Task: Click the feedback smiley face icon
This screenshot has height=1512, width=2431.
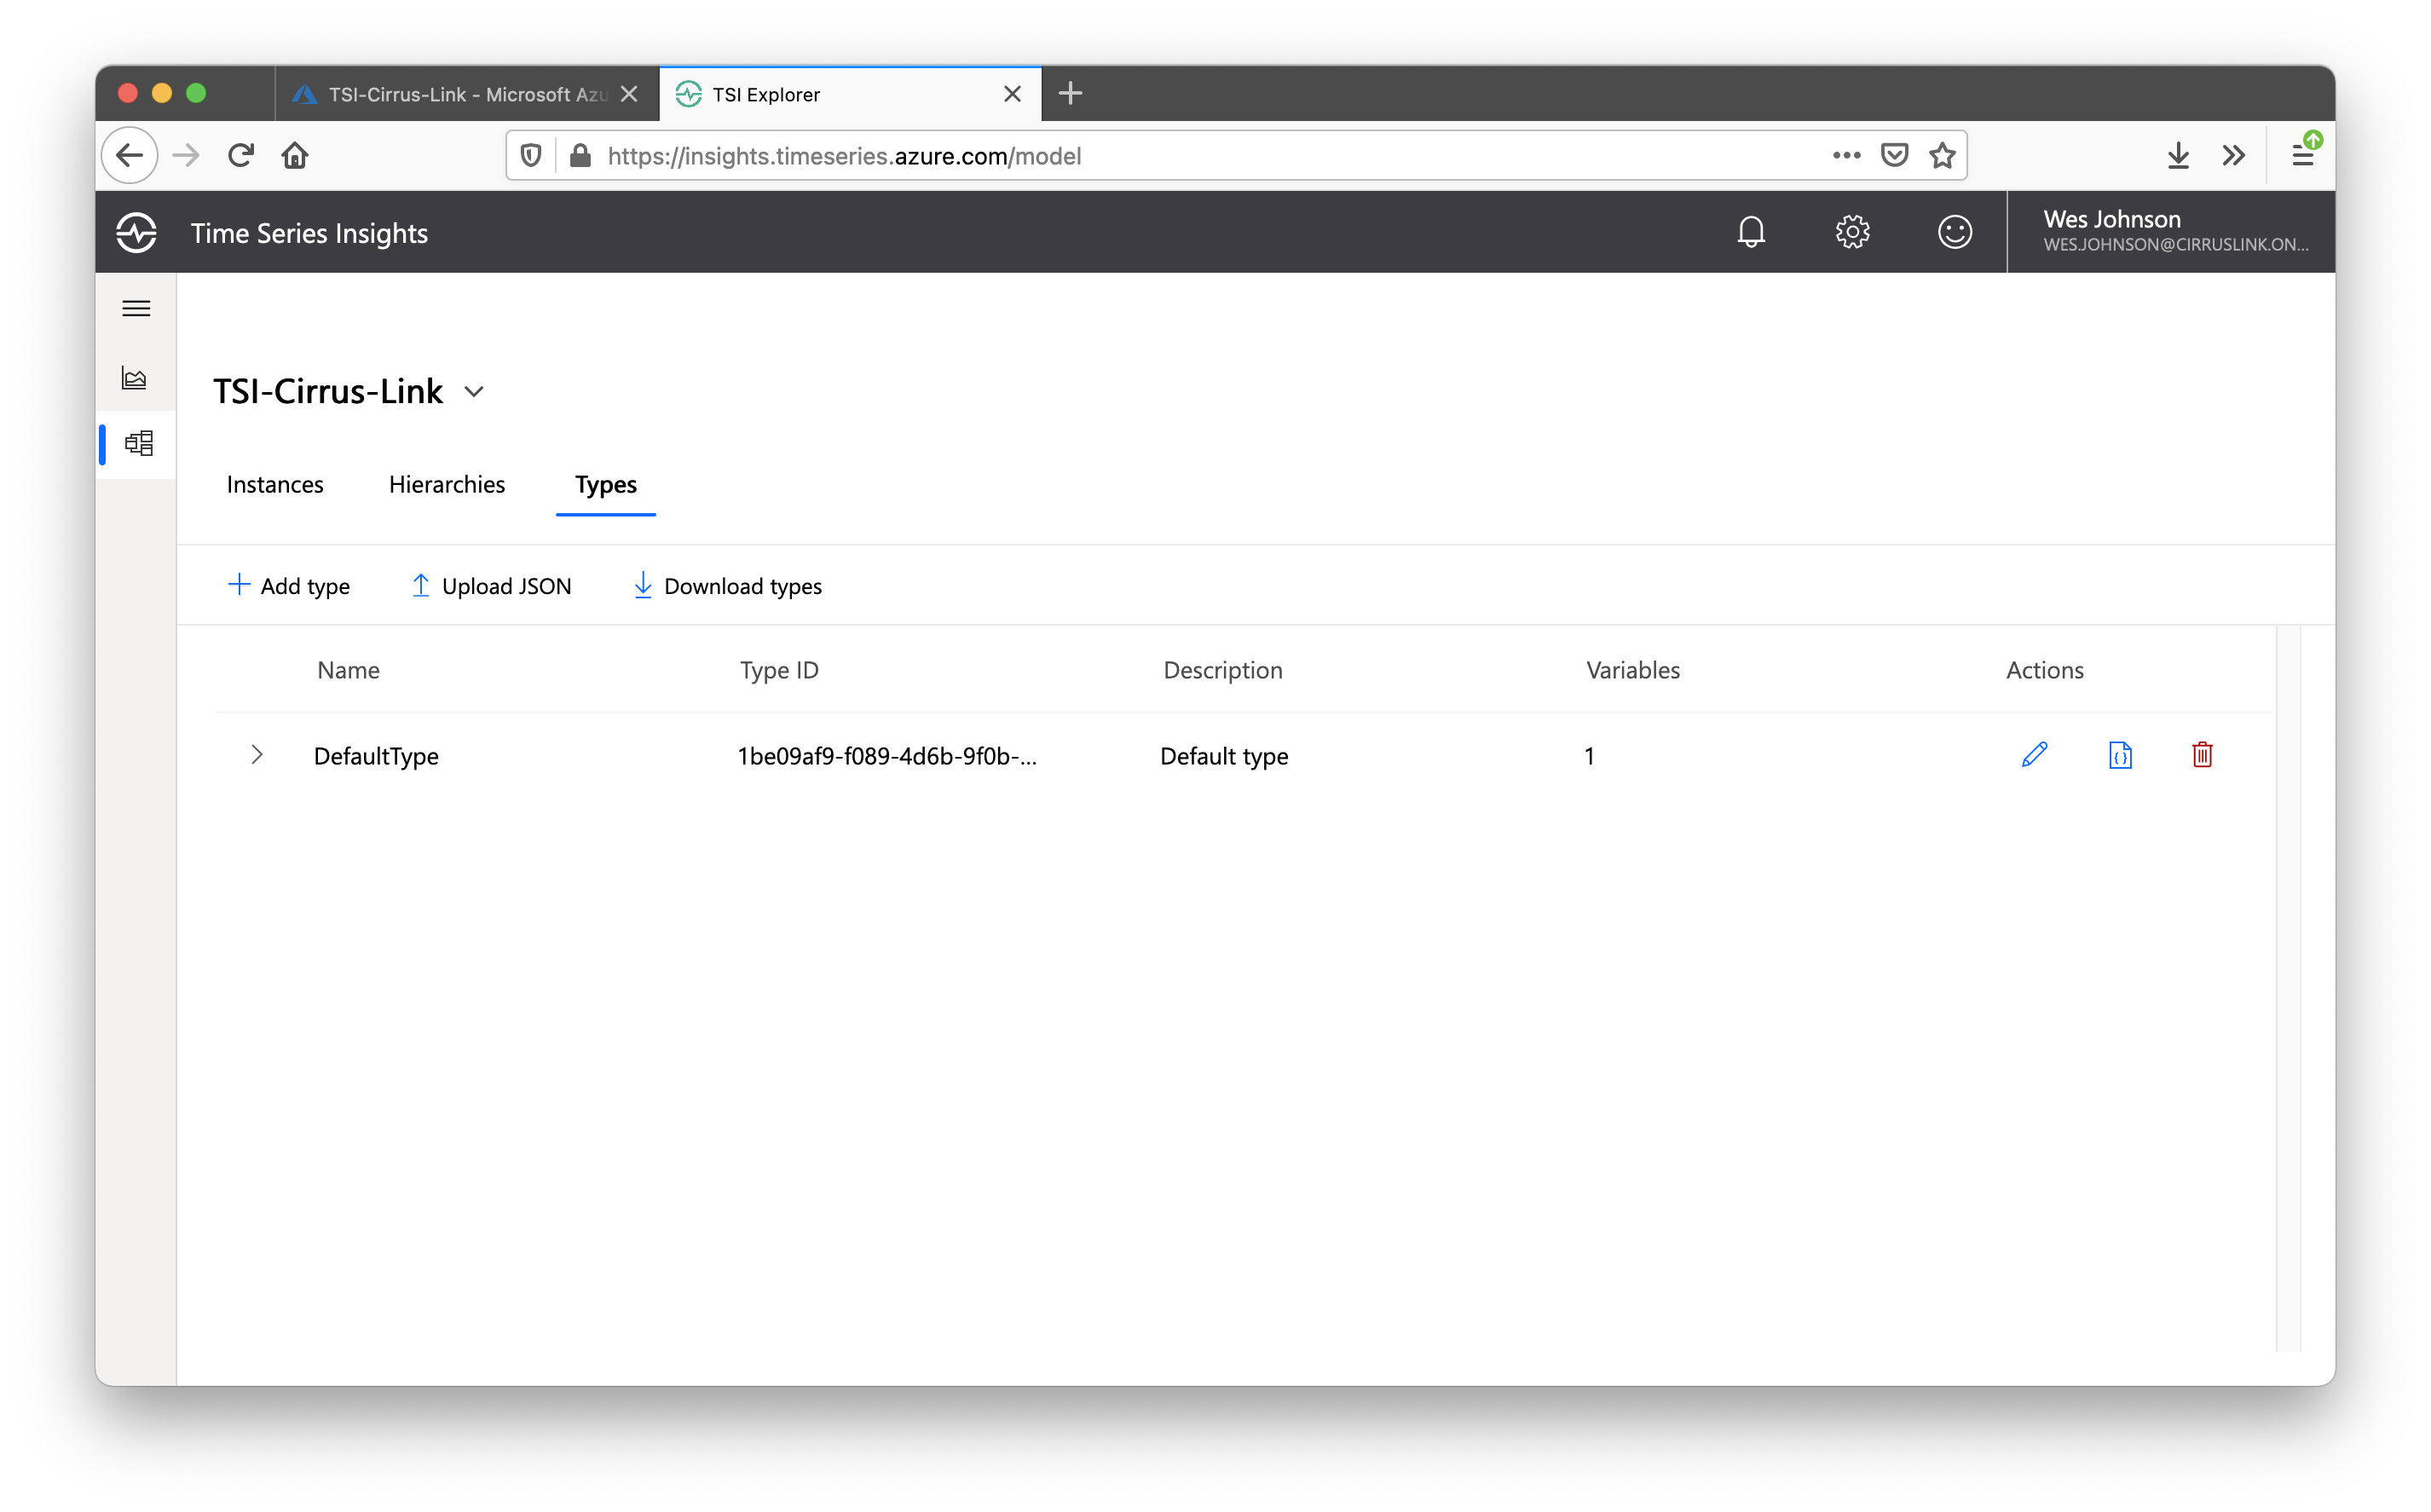Action: coord(1954,232)
